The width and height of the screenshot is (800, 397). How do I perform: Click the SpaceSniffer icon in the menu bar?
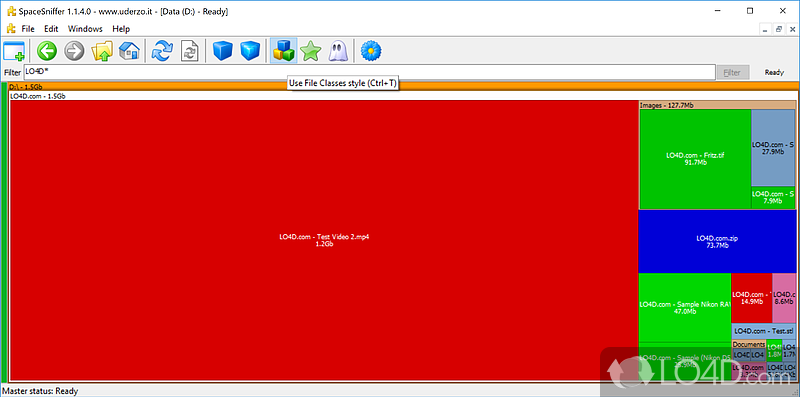click(x=10, y=29)
